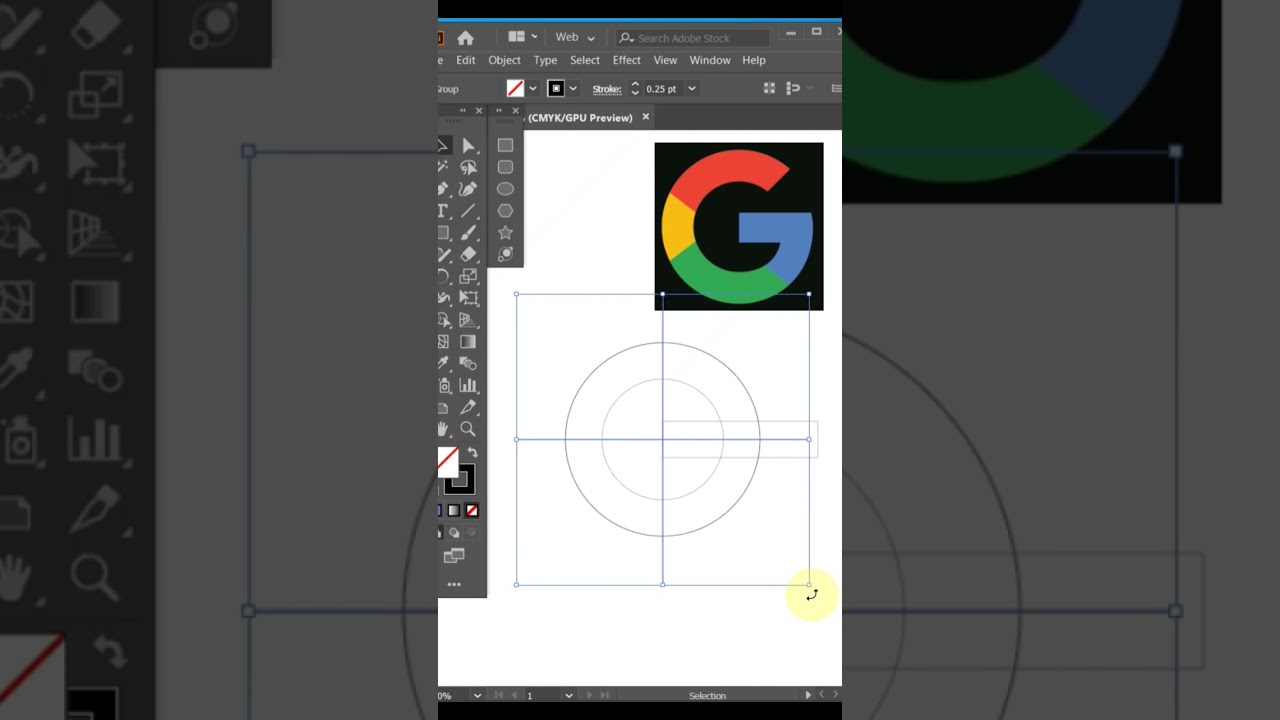This screenshot has width=1280, height=720.
Task: Select the Line Segment tool
Action: 468,211
